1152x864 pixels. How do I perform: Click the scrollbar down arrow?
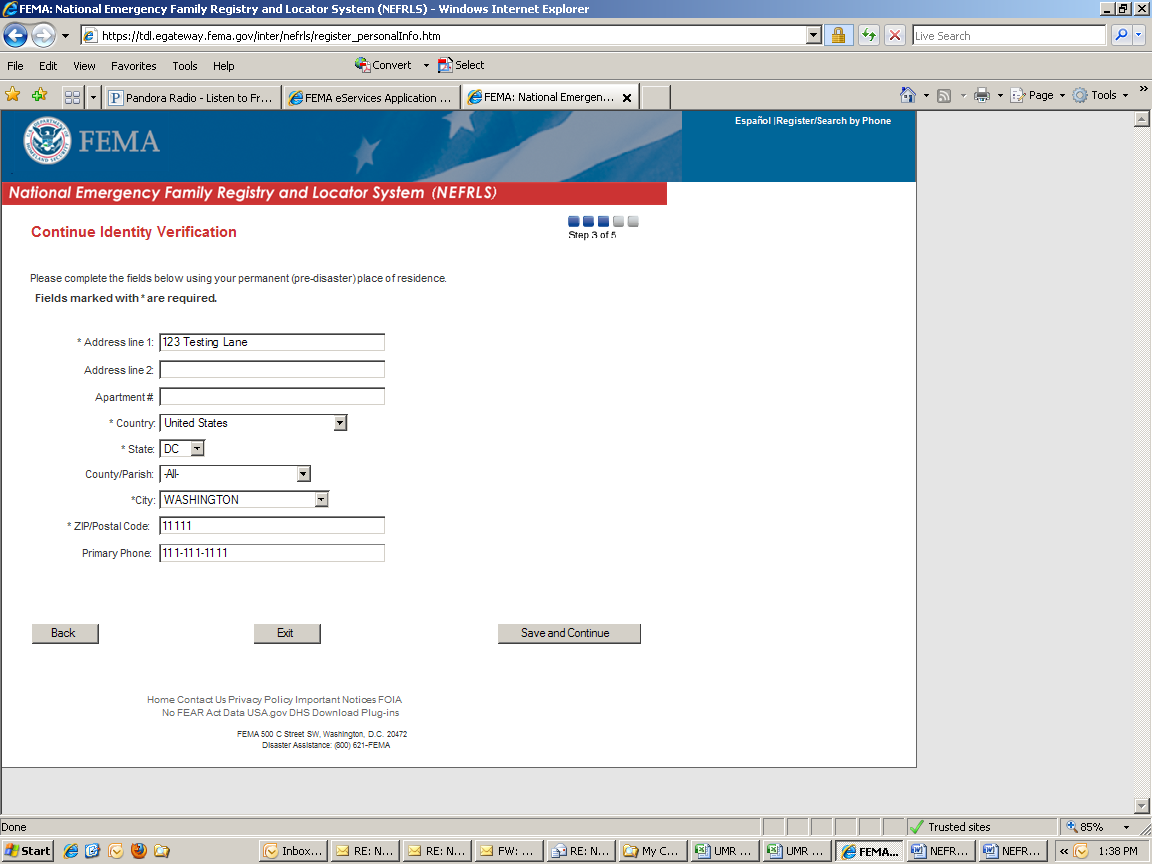(x=1141, y=805)
